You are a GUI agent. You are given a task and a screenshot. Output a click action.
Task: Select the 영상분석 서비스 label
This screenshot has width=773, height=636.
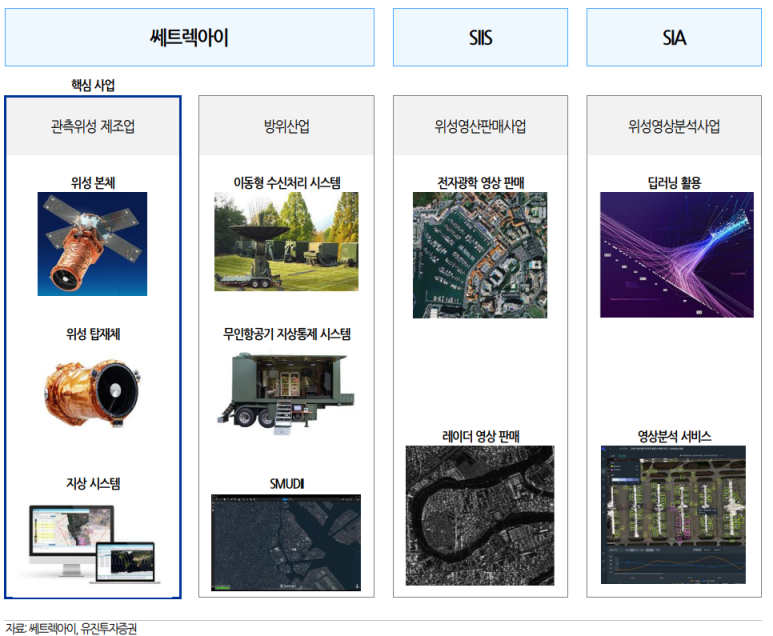tap(674, 436)
